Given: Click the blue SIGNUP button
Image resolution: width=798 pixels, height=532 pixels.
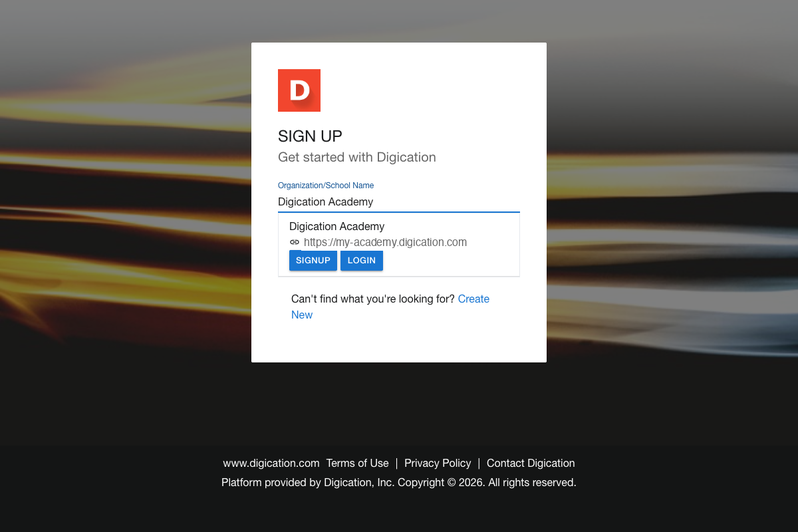Looking at the screenshot, I should (x=313, y=261).
